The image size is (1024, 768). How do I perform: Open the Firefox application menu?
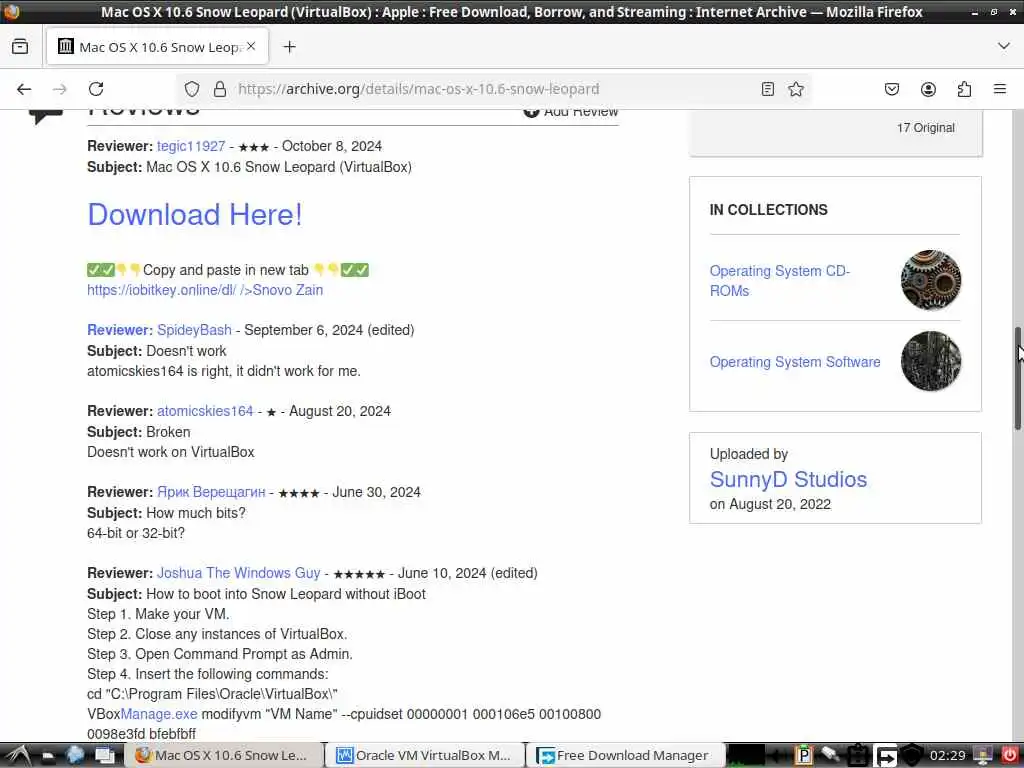point(1000,89)
